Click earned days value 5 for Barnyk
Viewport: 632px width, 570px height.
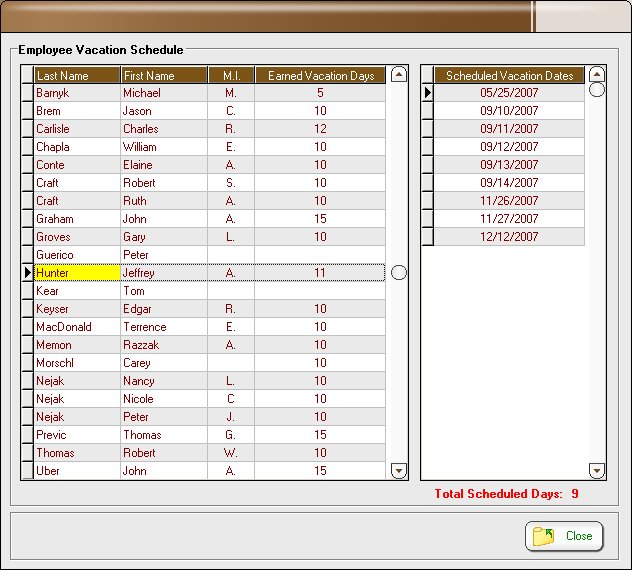click(x=320, y=93)
